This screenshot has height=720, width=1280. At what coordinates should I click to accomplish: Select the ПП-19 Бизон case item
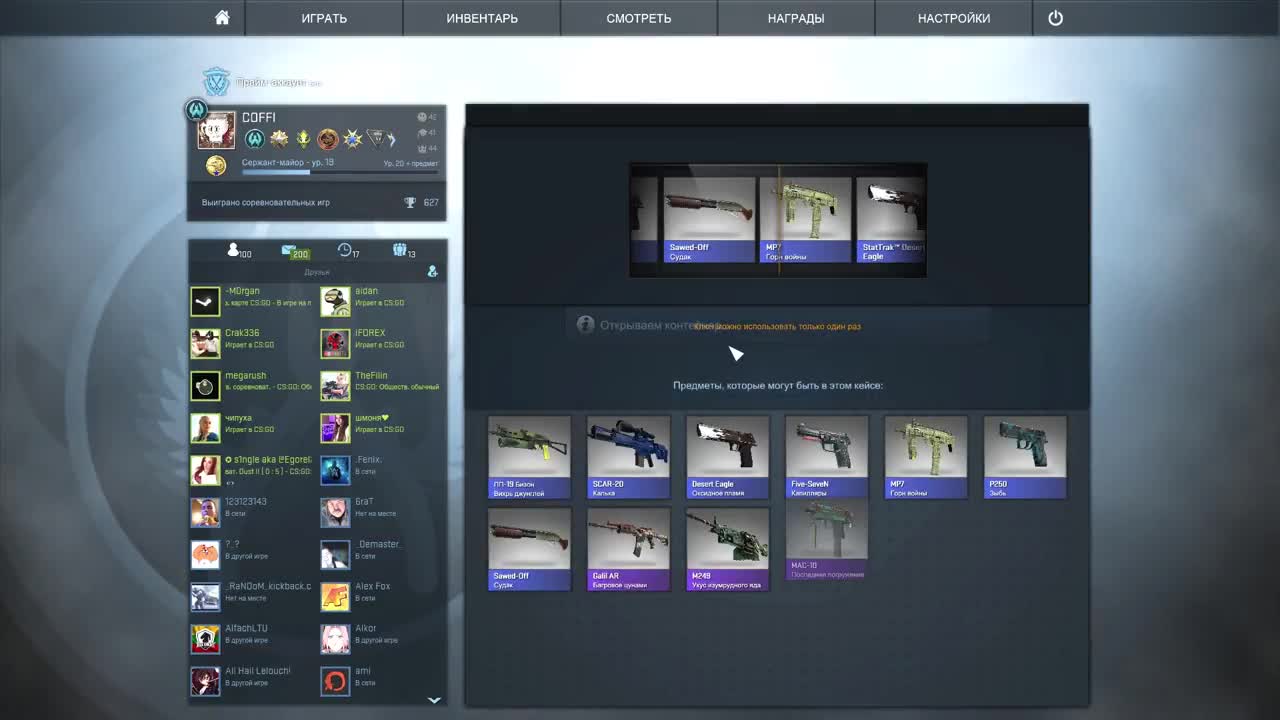(530, 457)
